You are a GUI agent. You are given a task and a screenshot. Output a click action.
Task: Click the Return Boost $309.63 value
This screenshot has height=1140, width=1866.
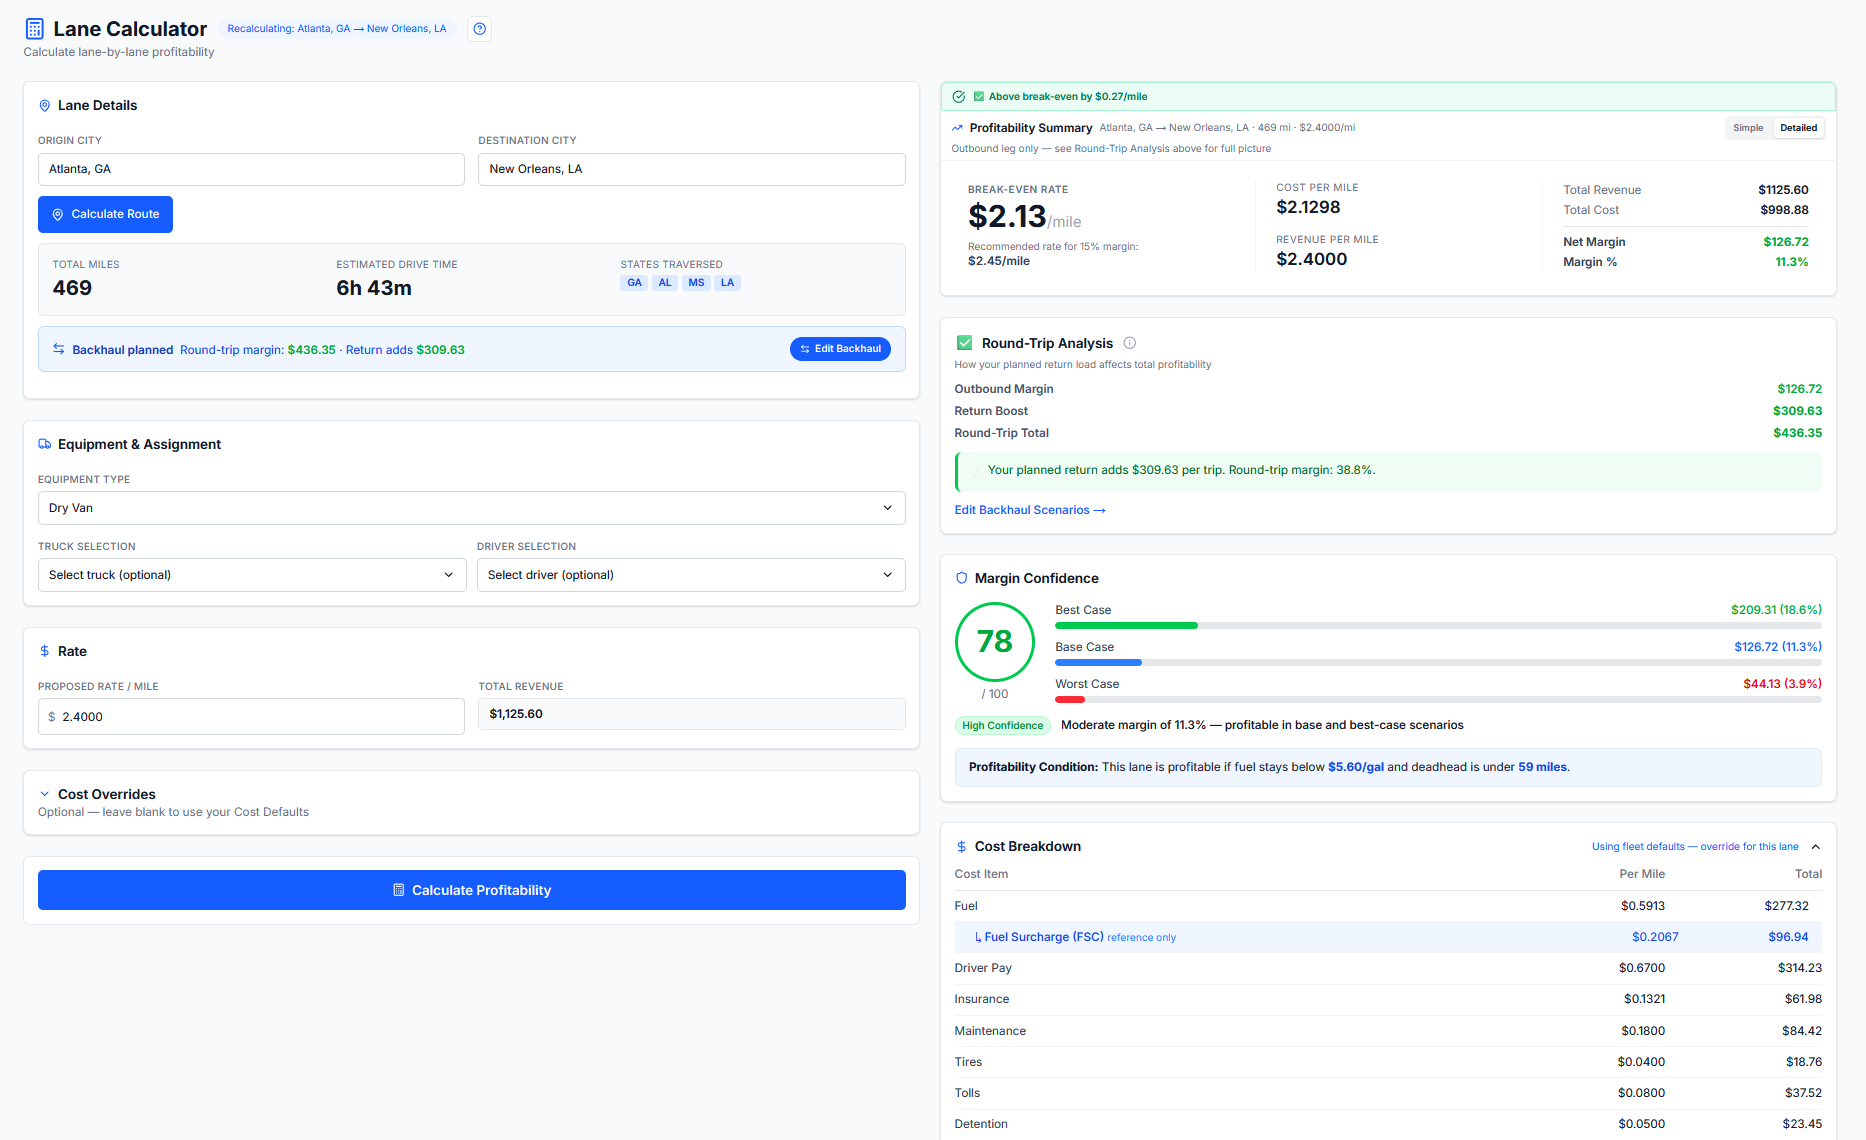pyautogui.click(x=1797, y=411)
